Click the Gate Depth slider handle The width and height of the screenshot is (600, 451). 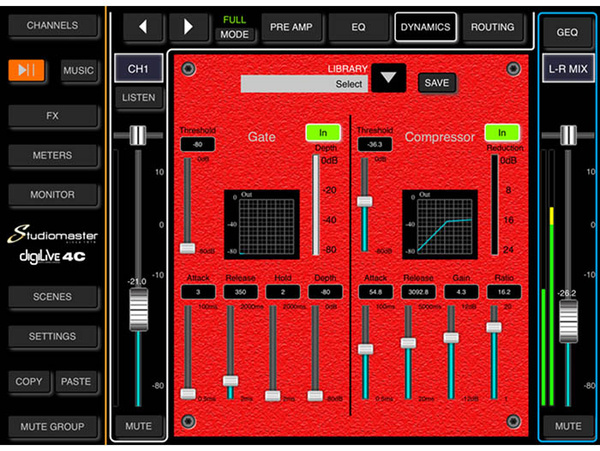click(315, 396)
